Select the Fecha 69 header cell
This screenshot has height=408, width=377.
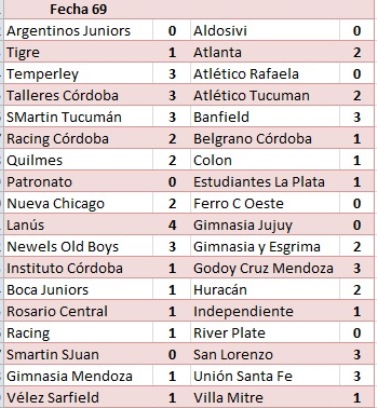pos(78,9)
